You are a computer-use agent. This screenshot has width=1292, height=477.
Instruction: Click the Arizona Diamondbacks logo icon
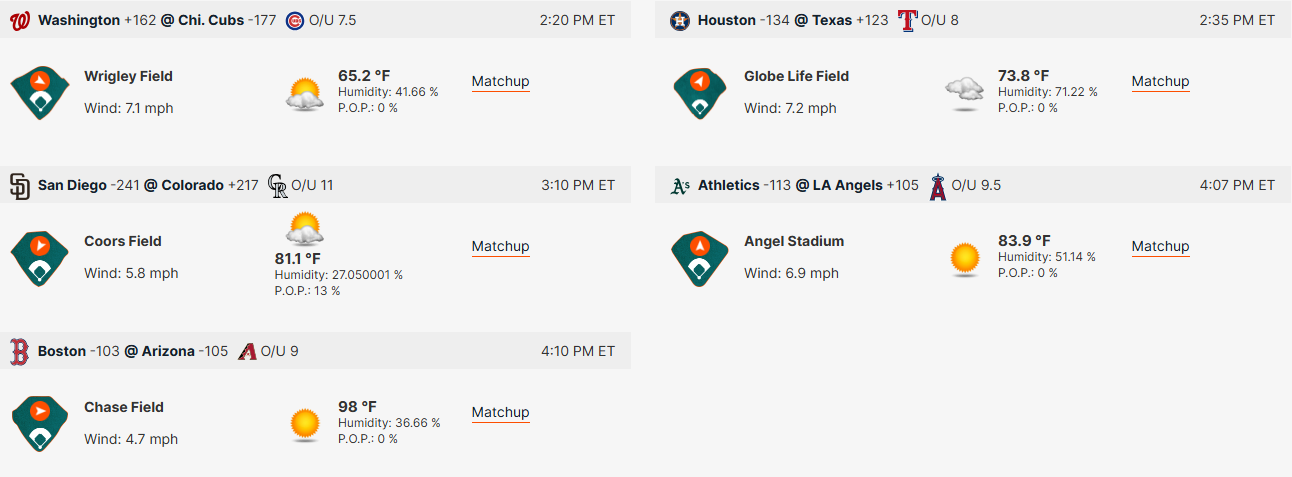tap(248, 351)
